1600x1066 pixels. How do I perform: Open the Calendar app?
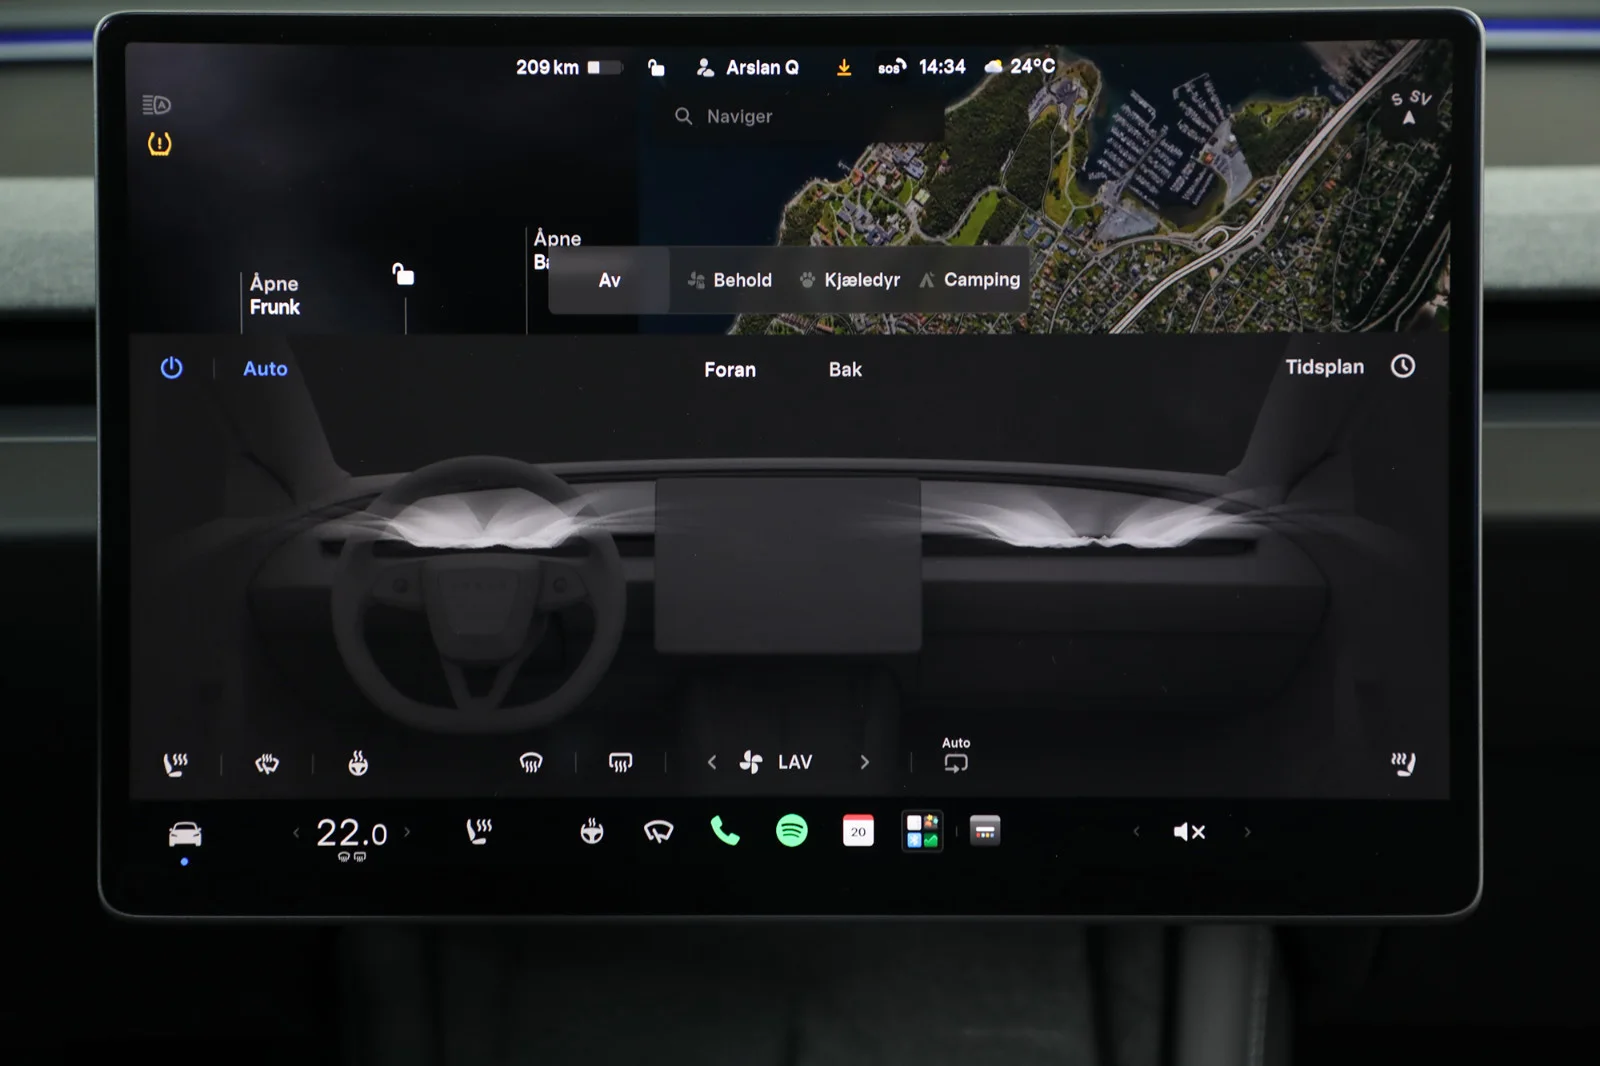pyautogui.click(x=858, y=831)
